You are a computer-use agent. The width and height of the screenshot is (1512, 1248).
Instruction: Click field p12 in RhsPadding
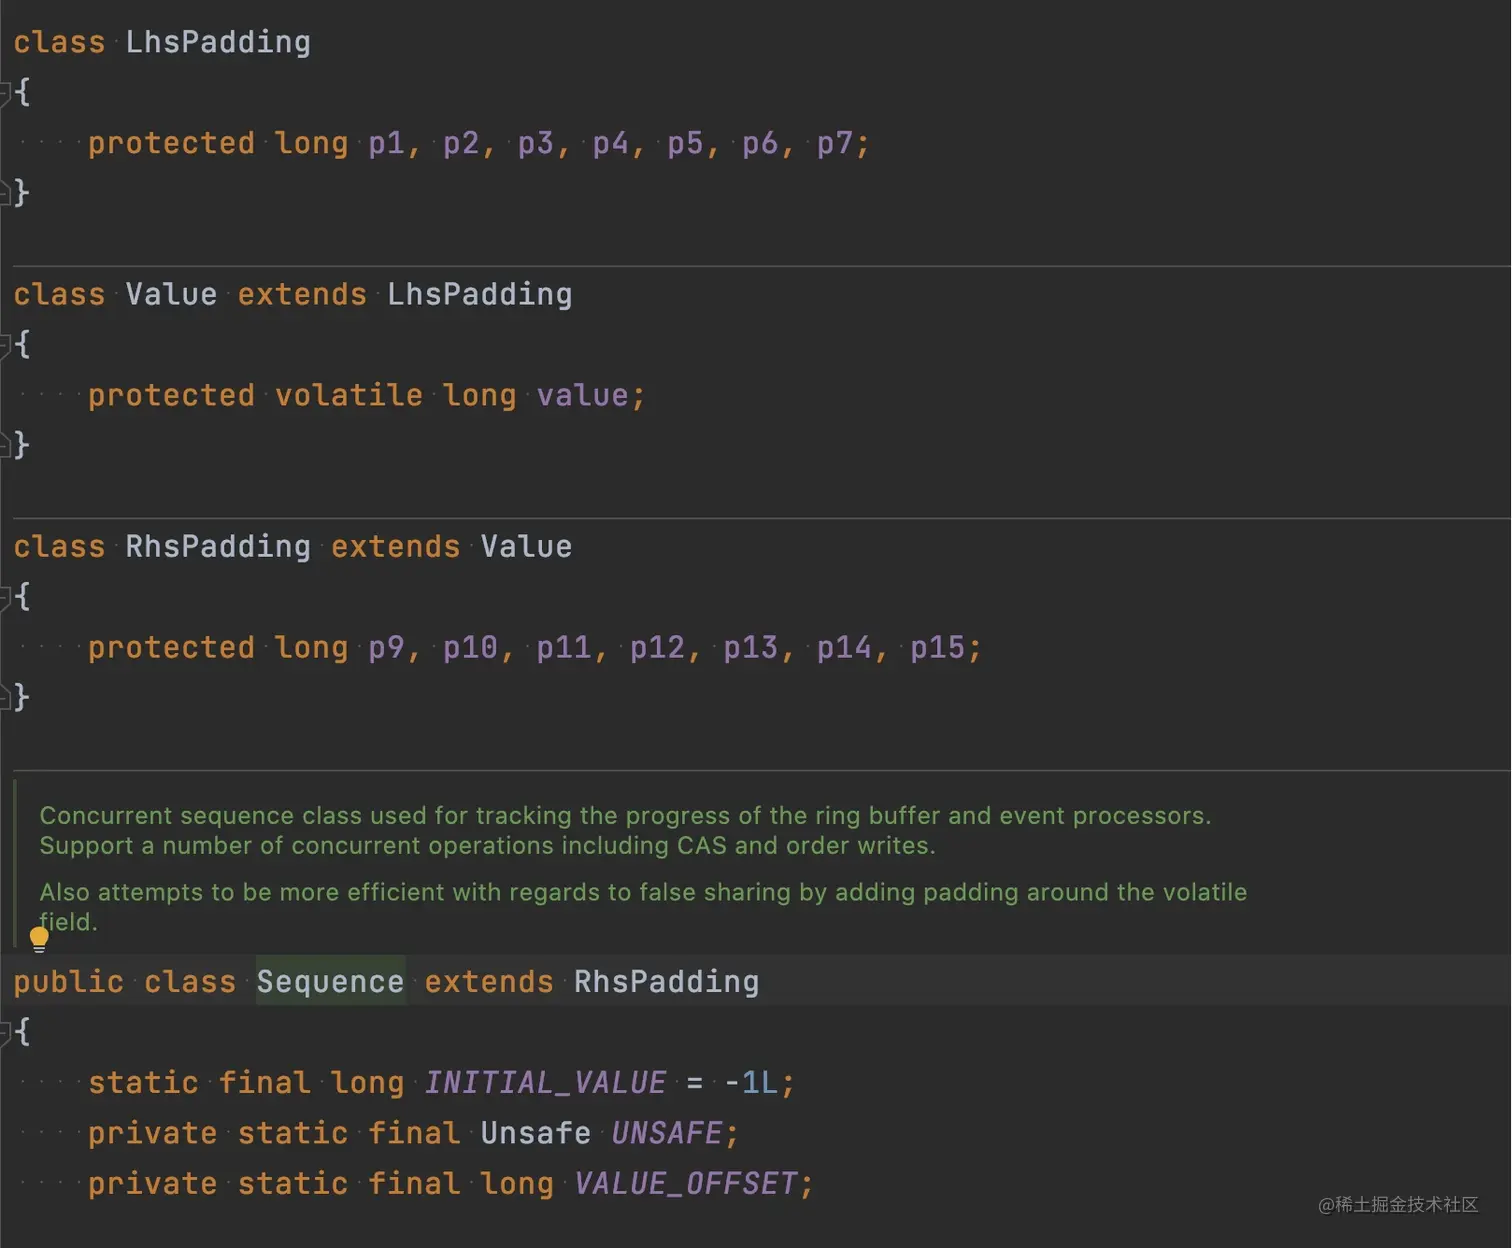(657, 647)
